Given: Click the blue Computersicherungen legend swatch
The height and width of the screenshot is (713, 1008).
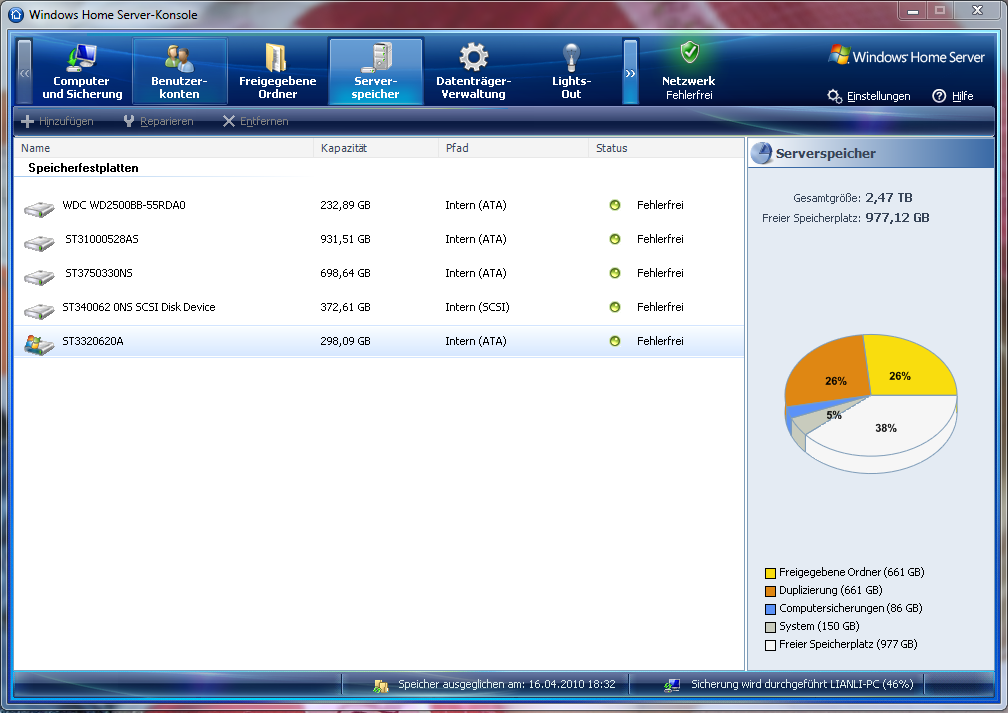Looking at the screenshot, I should [x=770, y=609].
